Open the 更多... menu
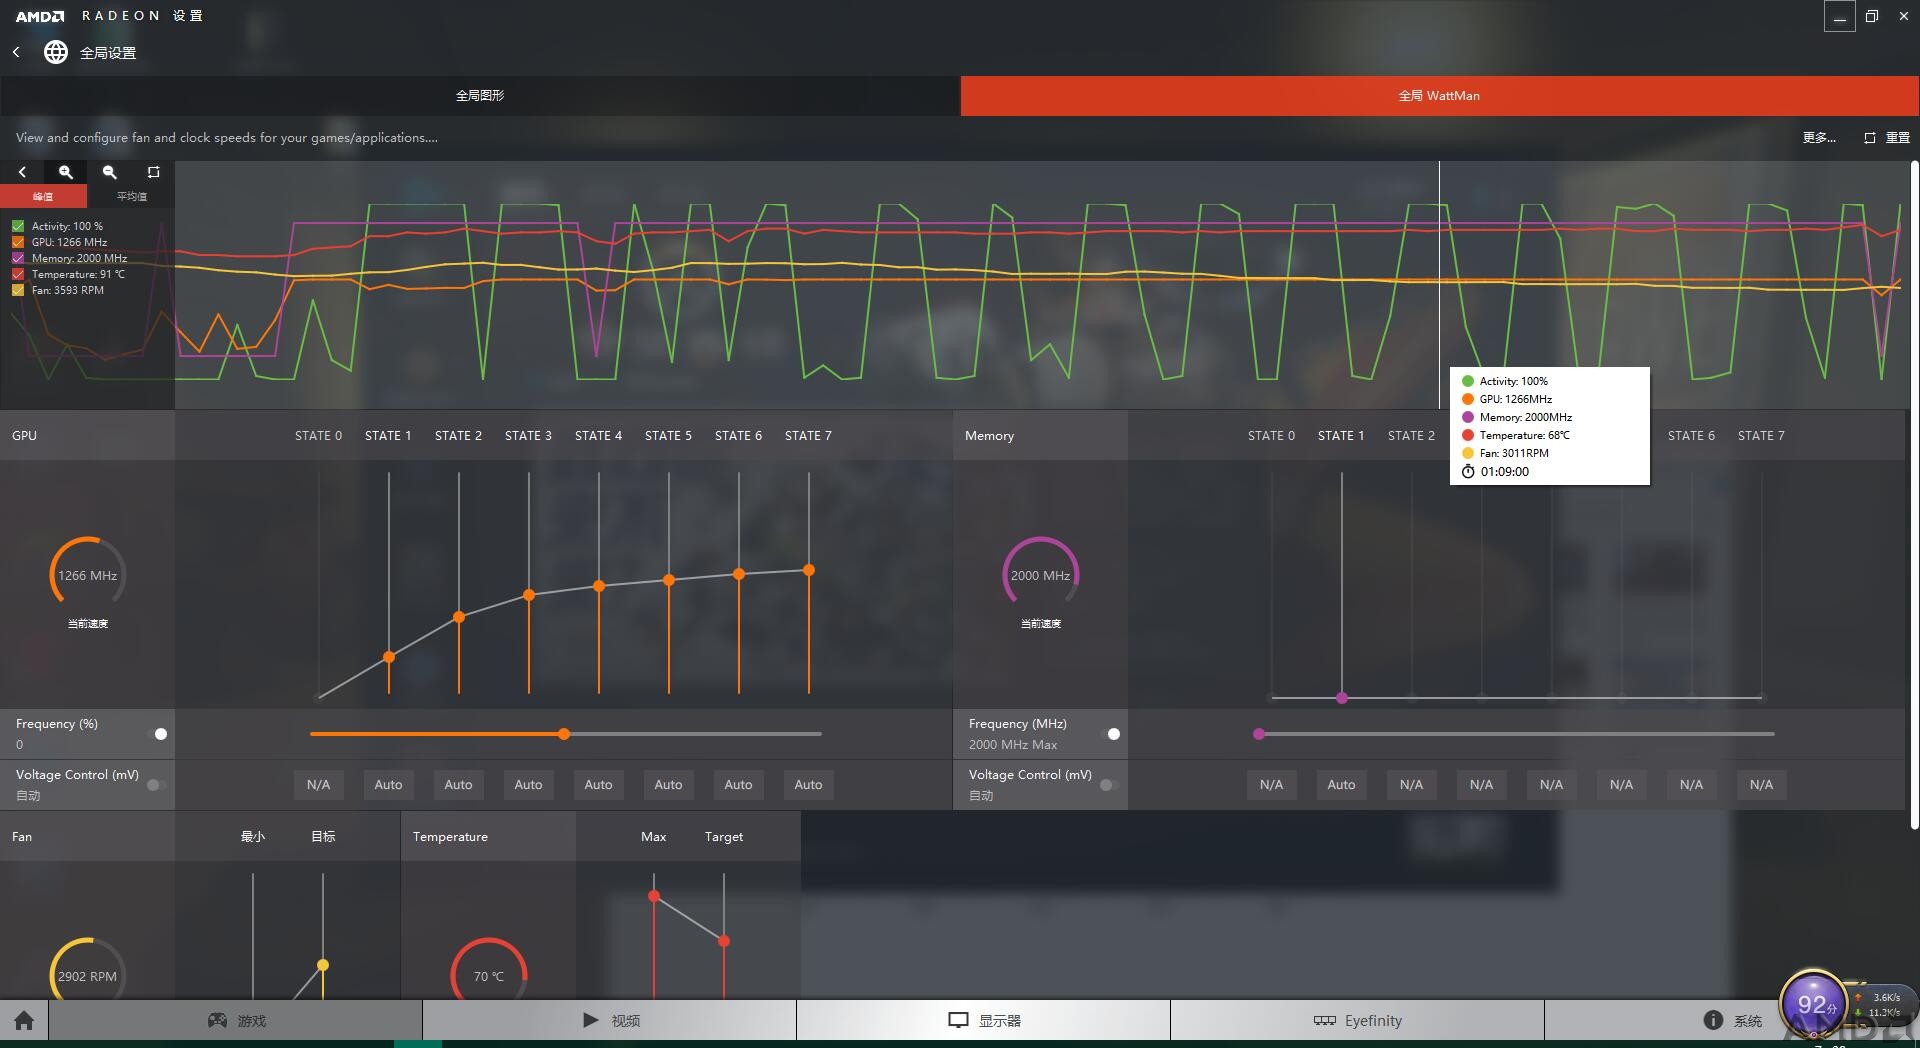The image size is (1920, 1048). pyautogui.click(x=1819, y=137)
